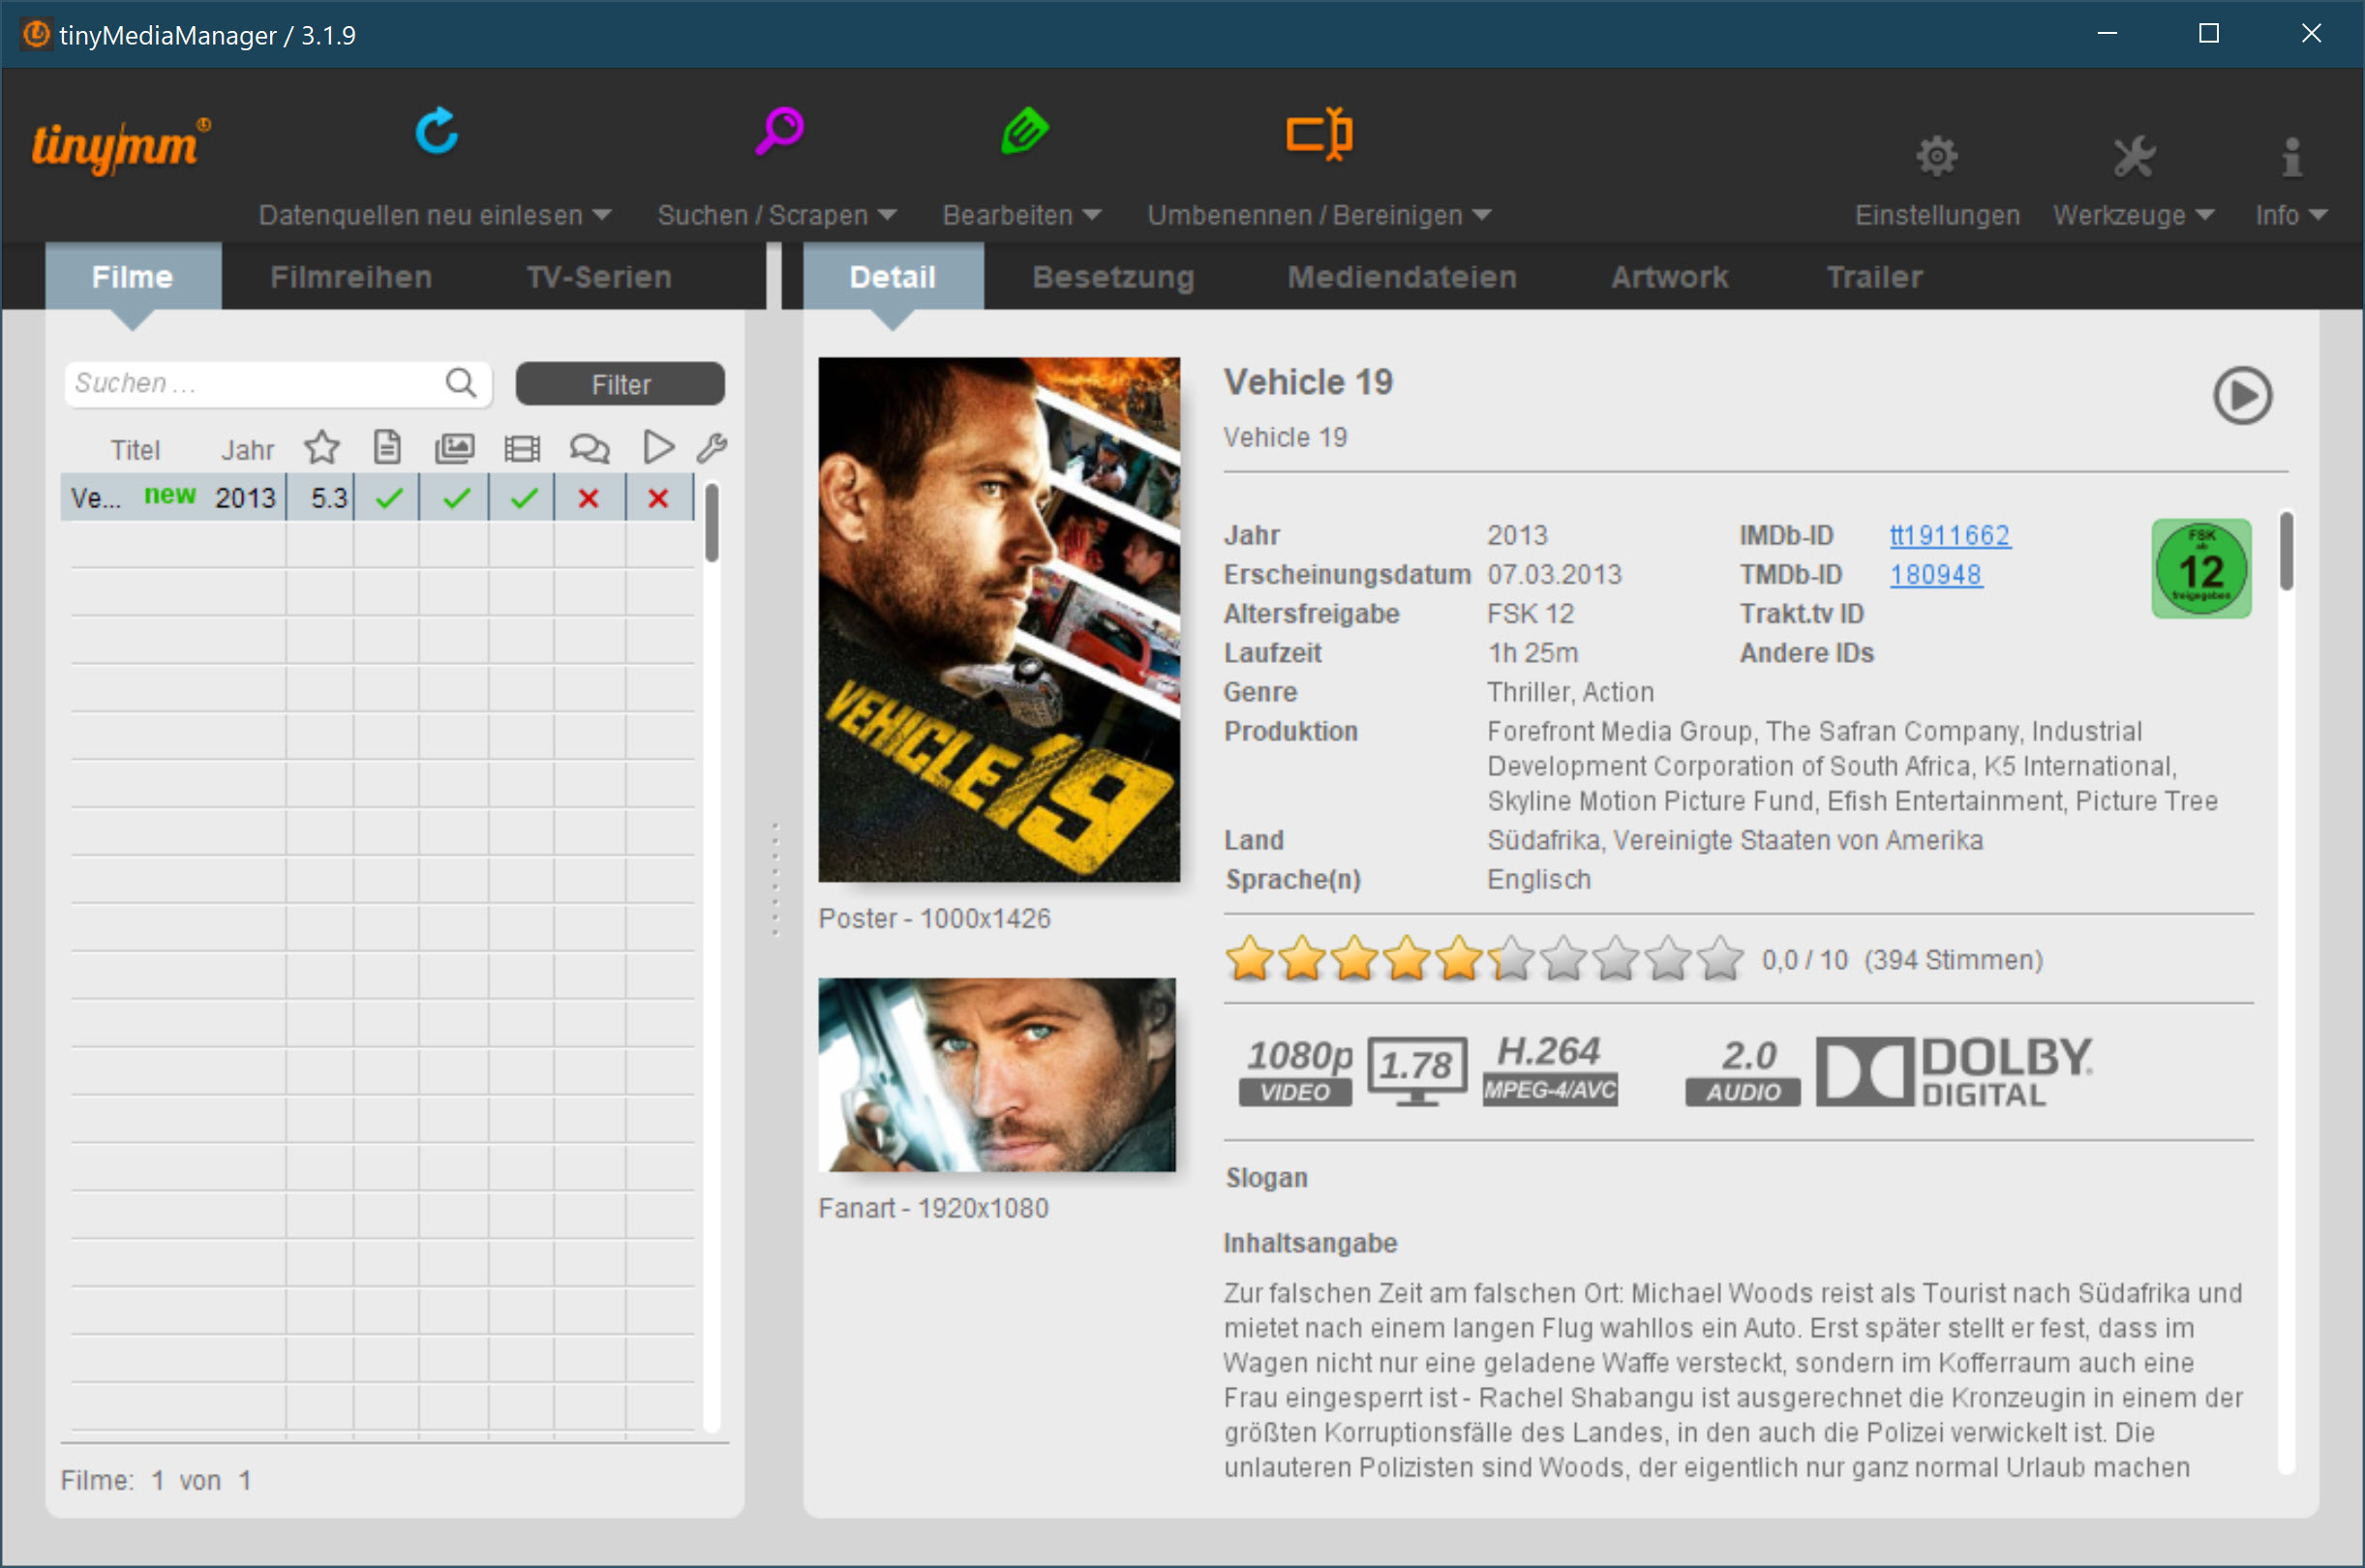Expand Info dropdown arrow
Viewport: 2365px width, 1568px height.
click(2319, 215)
